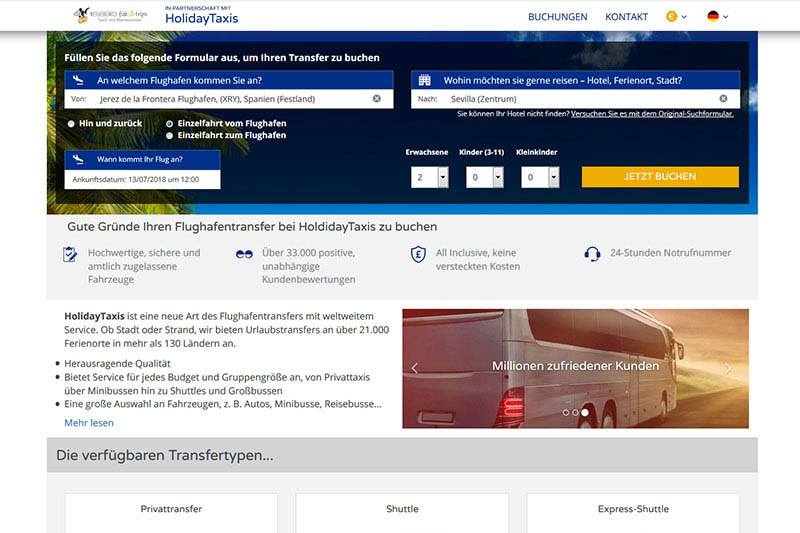Select 'Einzelfahrt vom Flughafen' option
This screenshot has height=533, width=800.
169,123
